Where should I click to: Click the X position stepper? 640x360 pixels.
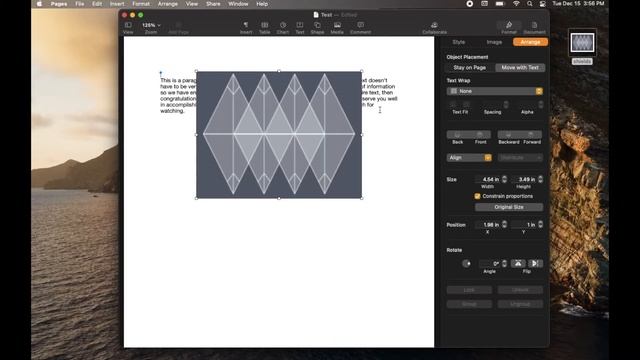point(504,224)
